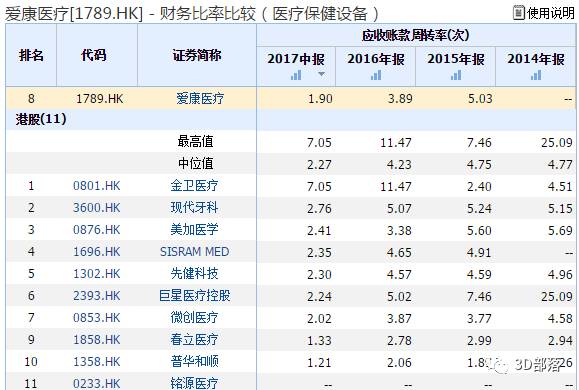This screenshot has height=390, width=579.
Task: Click 1789.HK code in highlighted row
Action: point(100,99)
